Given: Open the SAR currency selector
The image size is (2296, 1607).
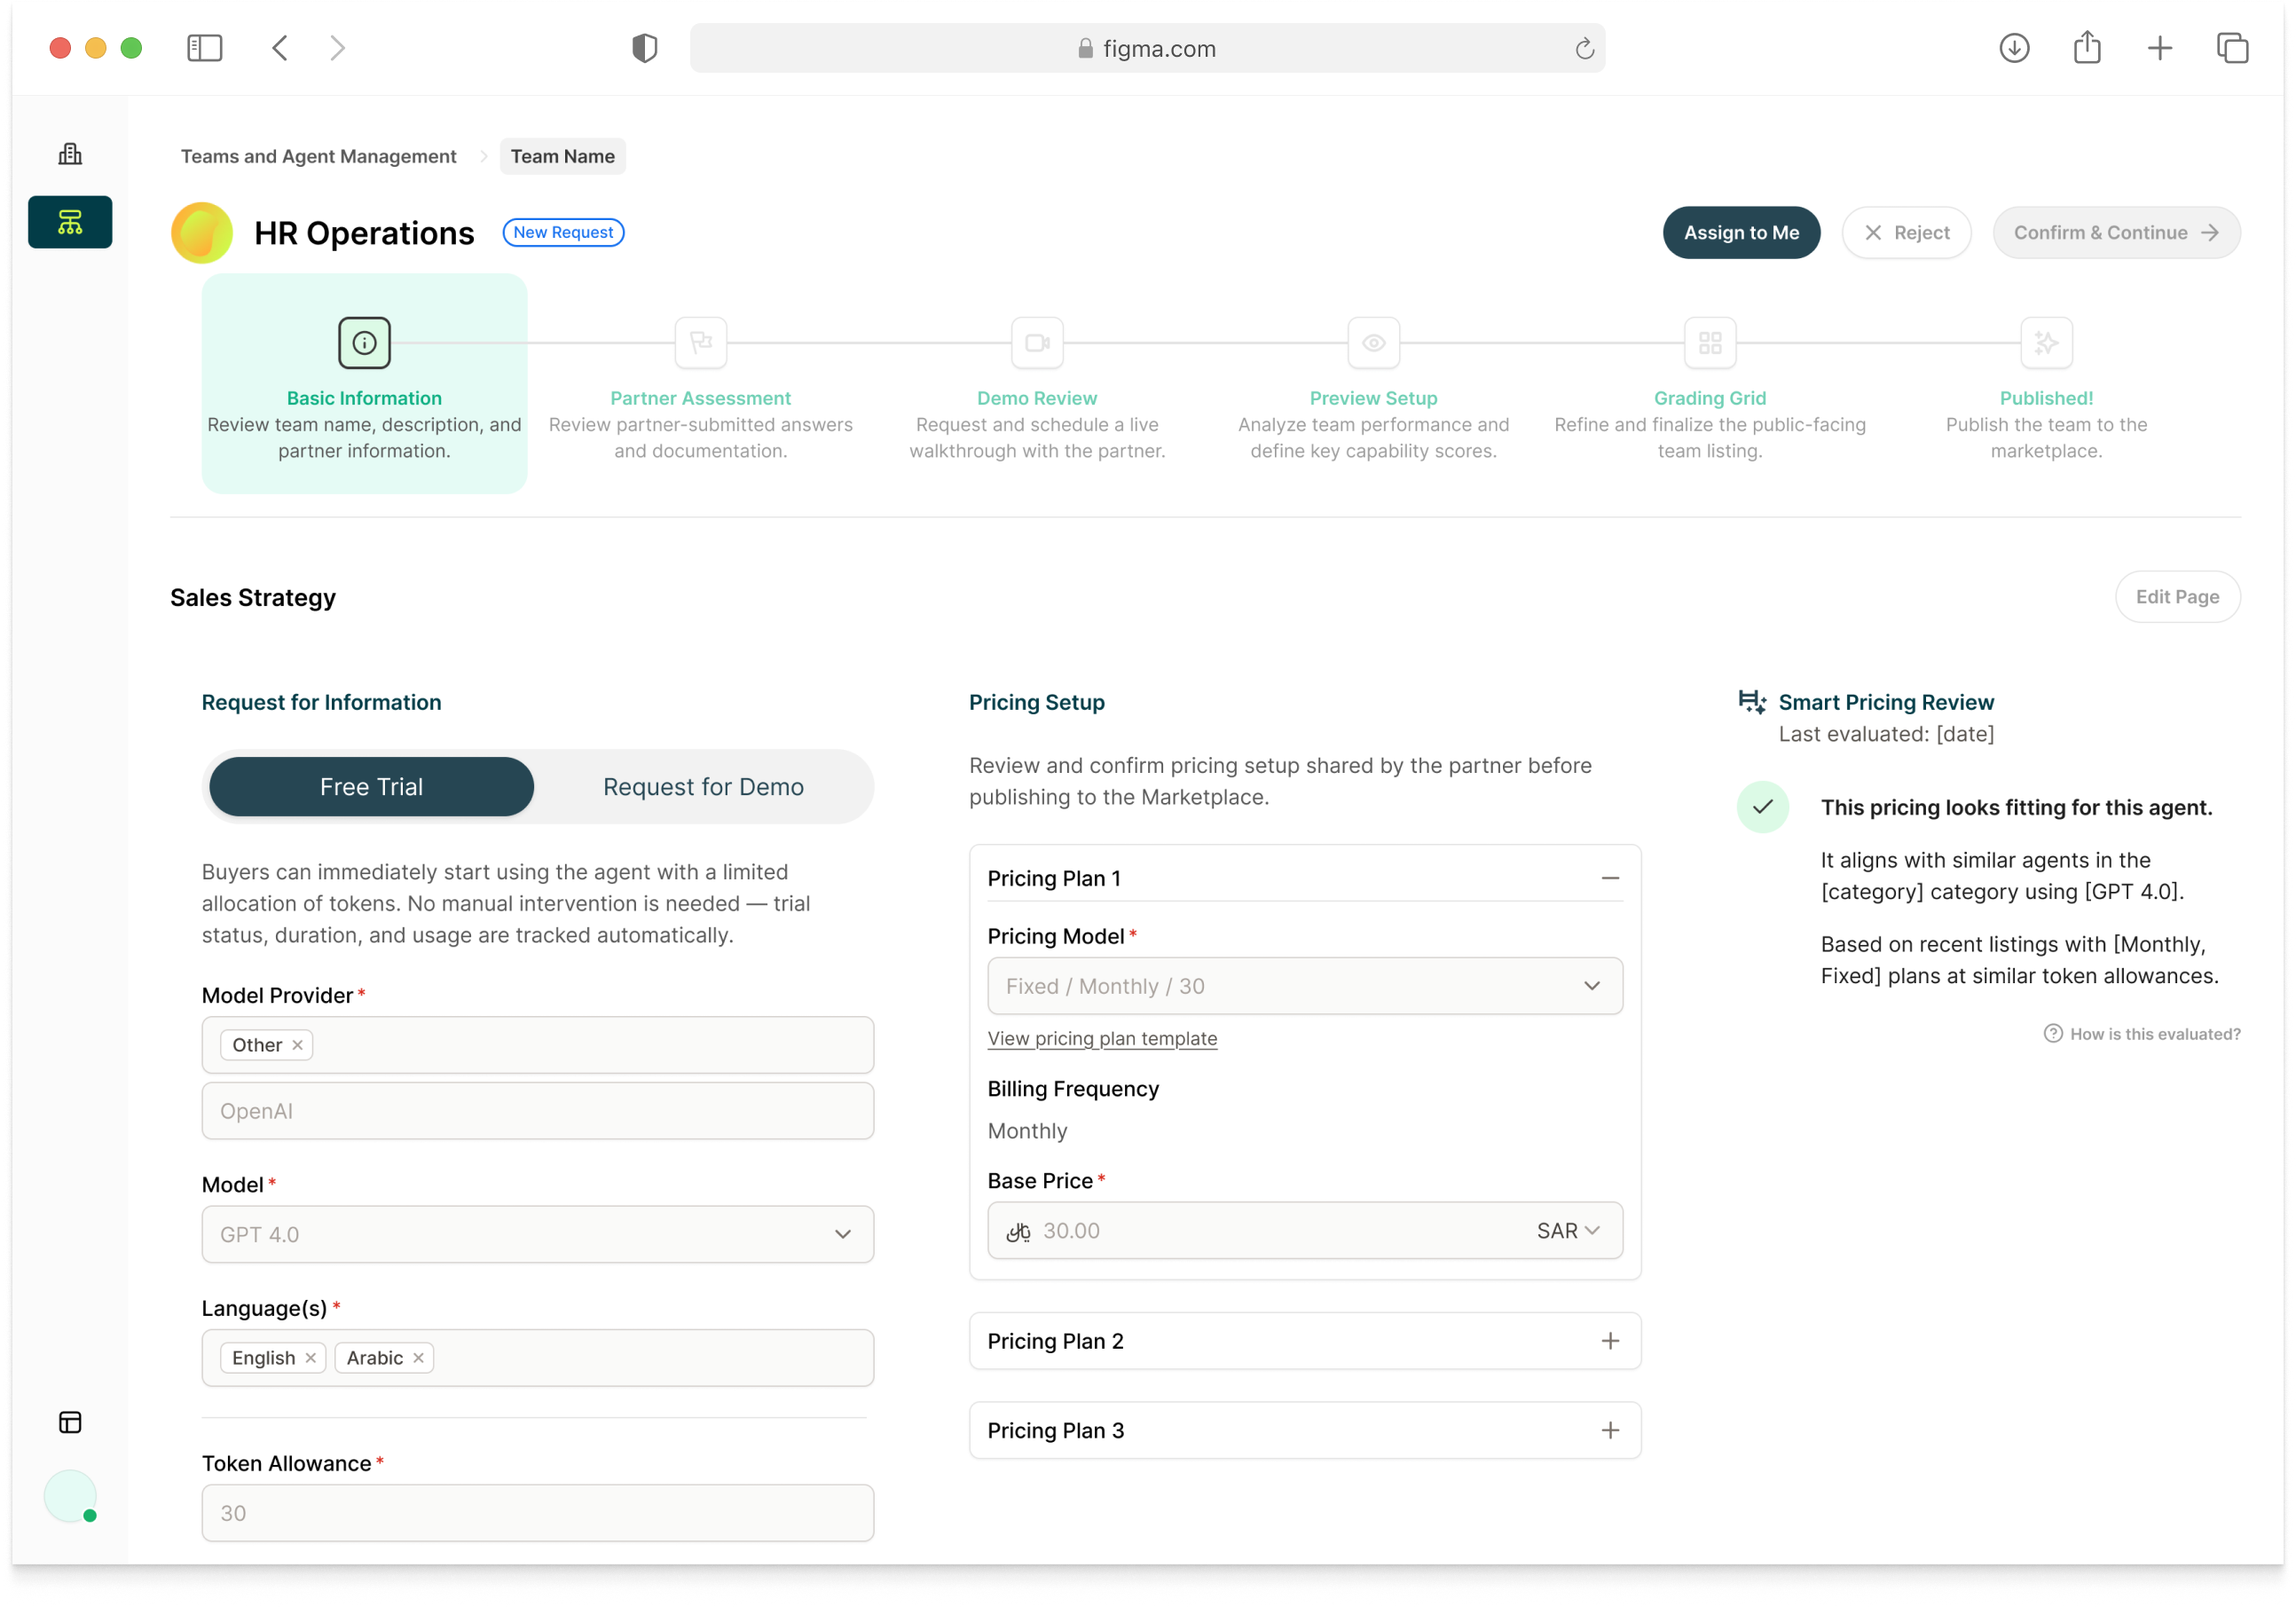Looking at the screenshot, I should pyautogui.click(x=1567, y=1231).
